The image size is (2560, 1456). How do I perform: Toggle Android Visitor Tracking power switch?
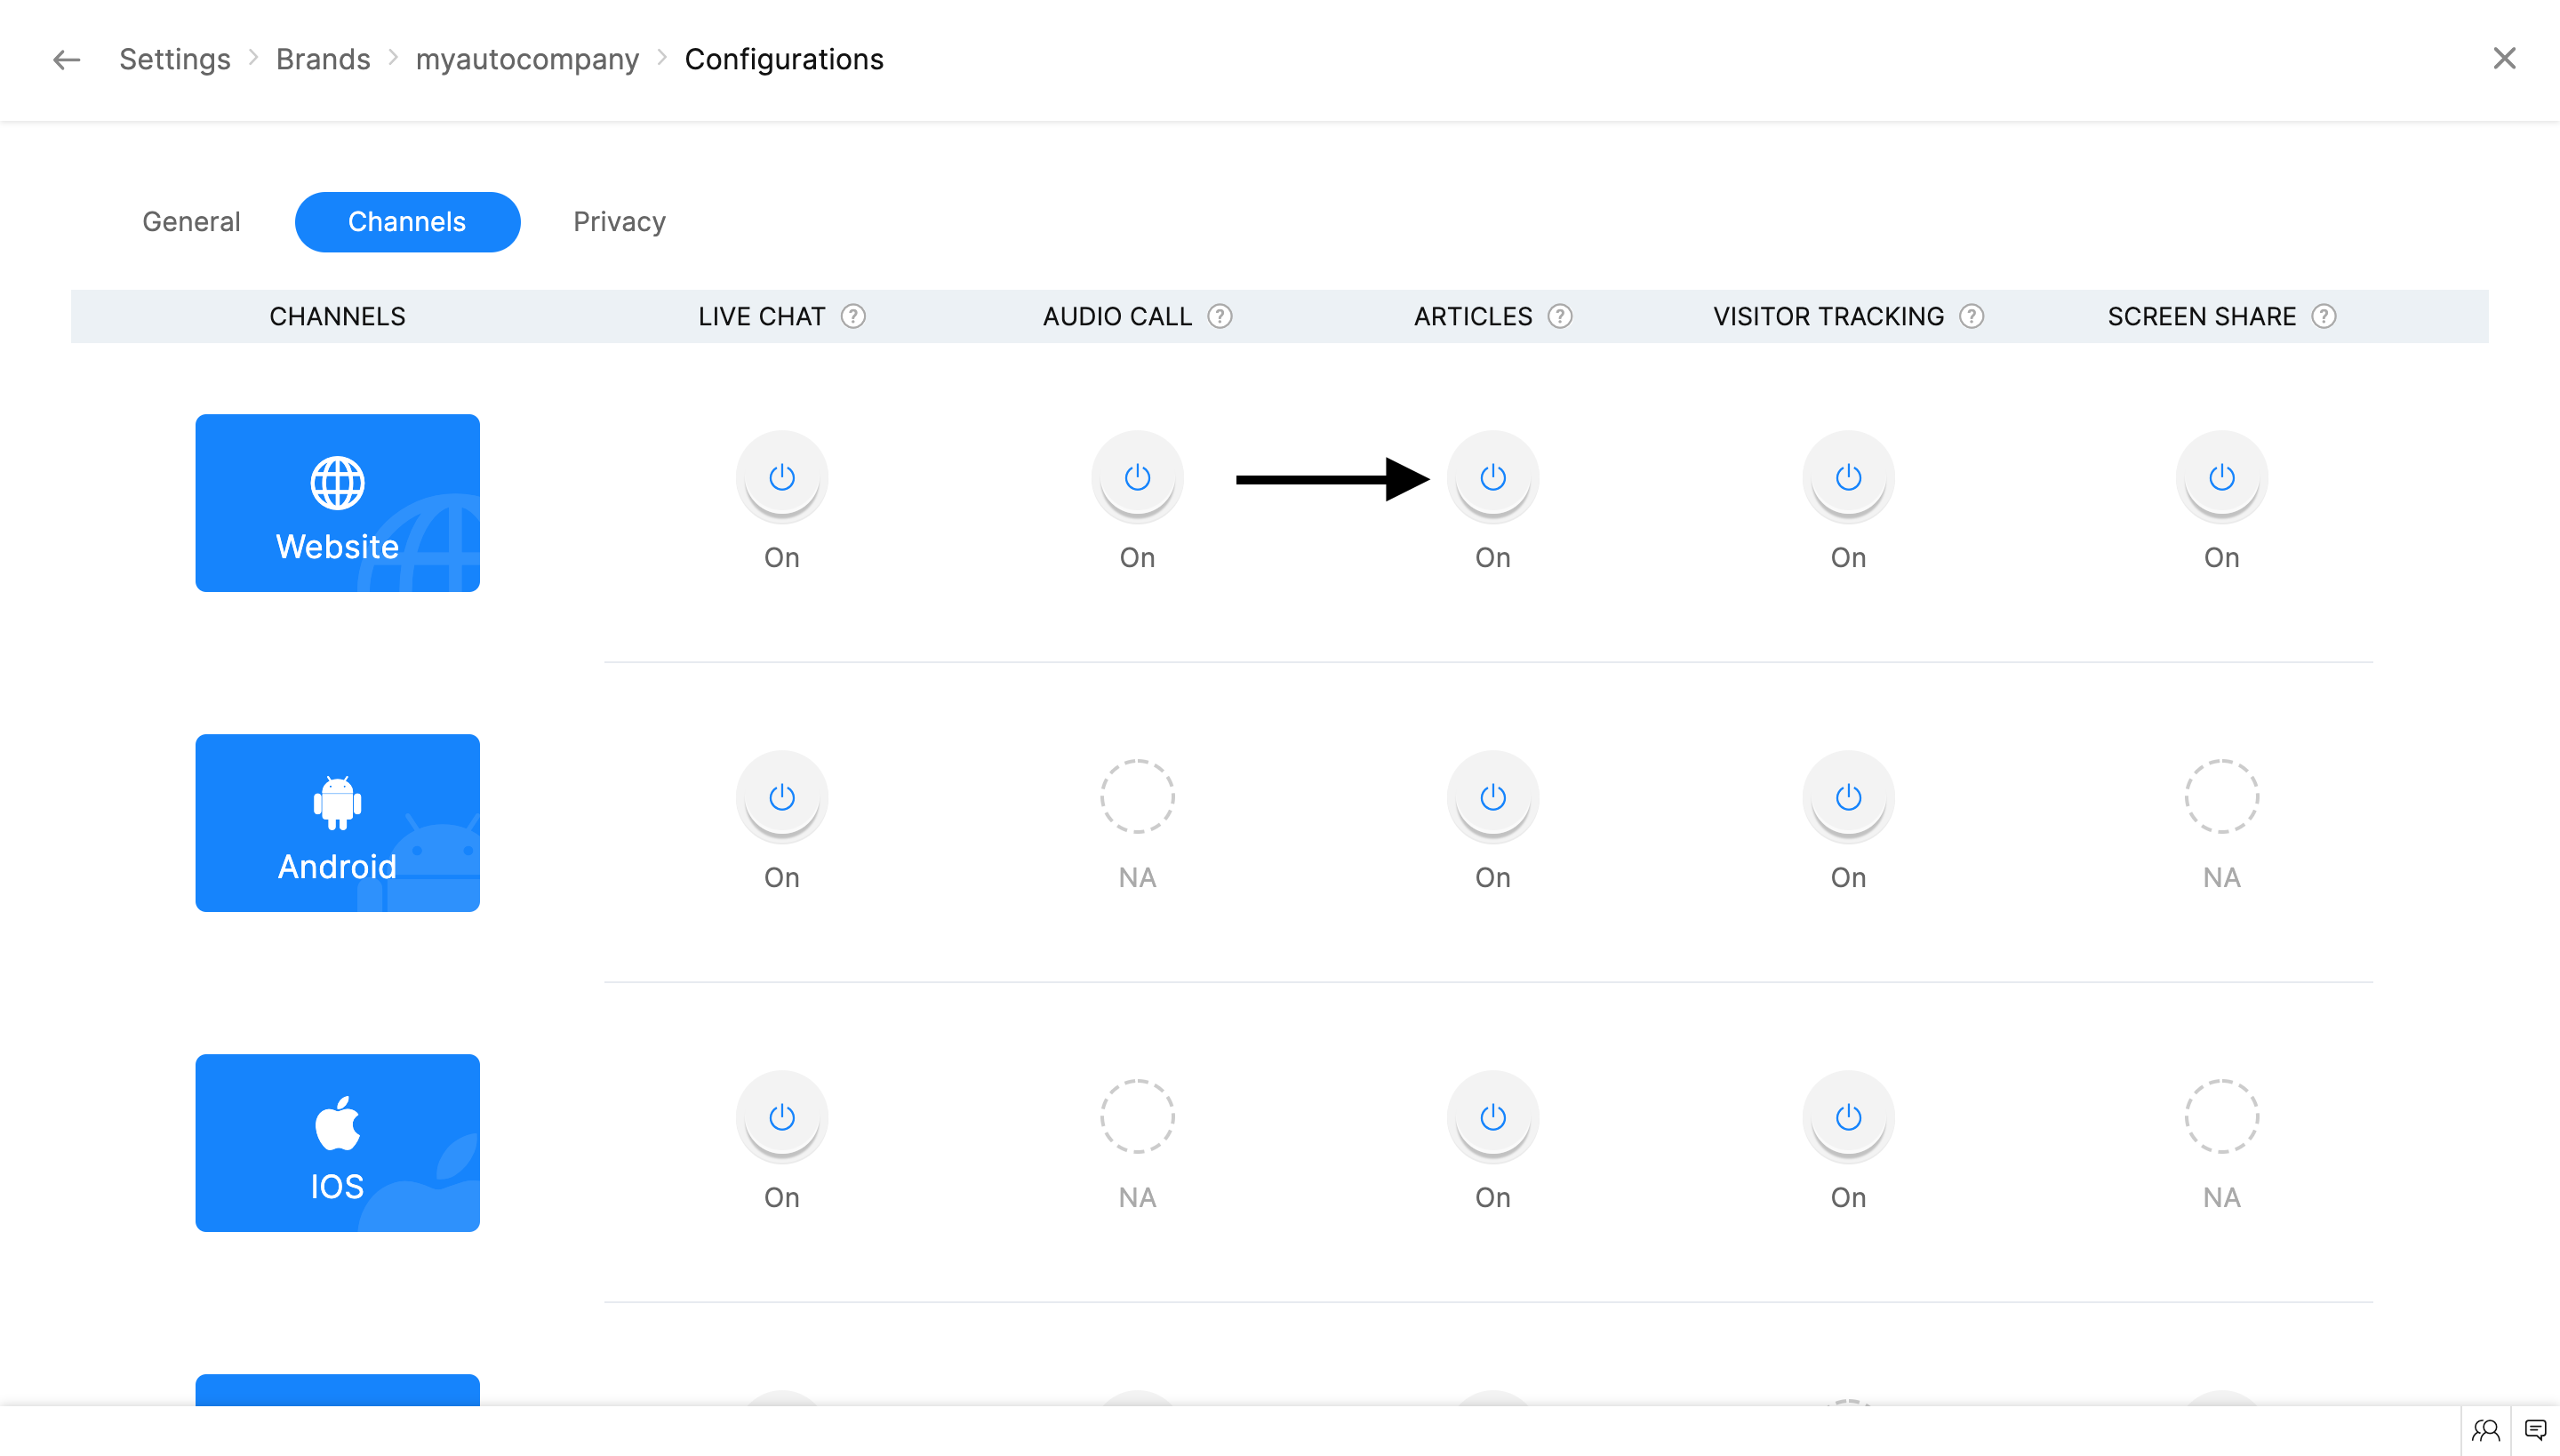[x=1848, y=797]
